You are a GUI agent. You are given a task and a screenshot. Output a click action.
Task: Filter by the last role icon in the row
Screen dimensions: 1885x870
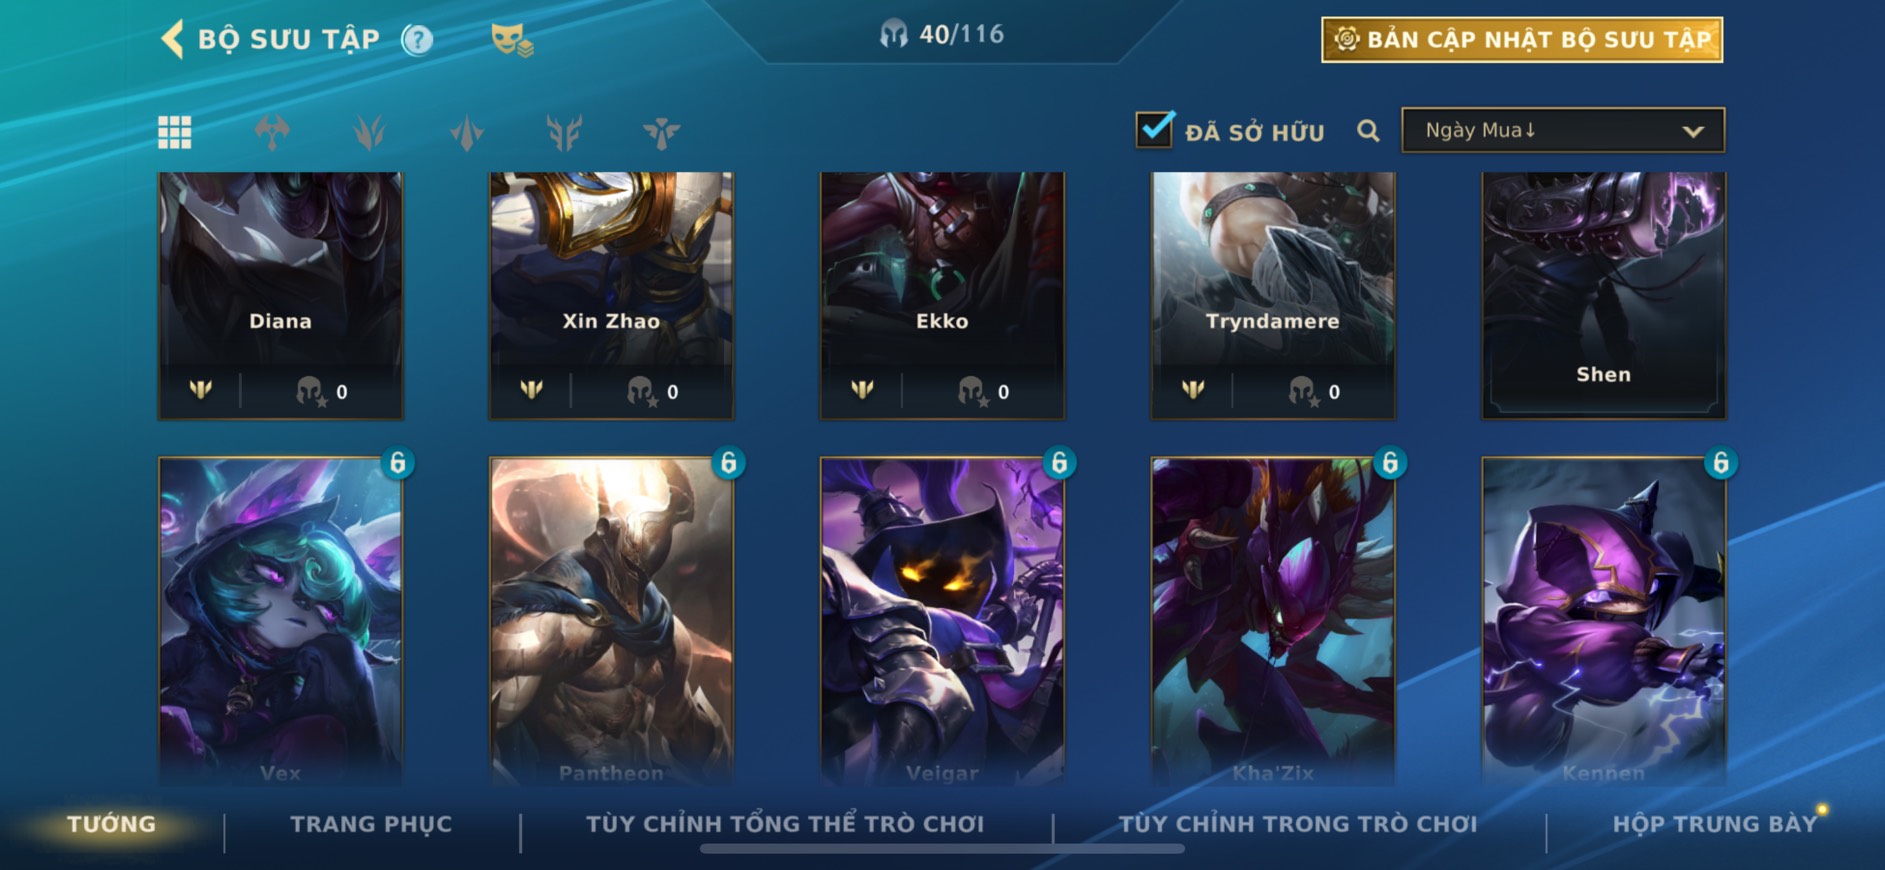[x=661, y=132]
